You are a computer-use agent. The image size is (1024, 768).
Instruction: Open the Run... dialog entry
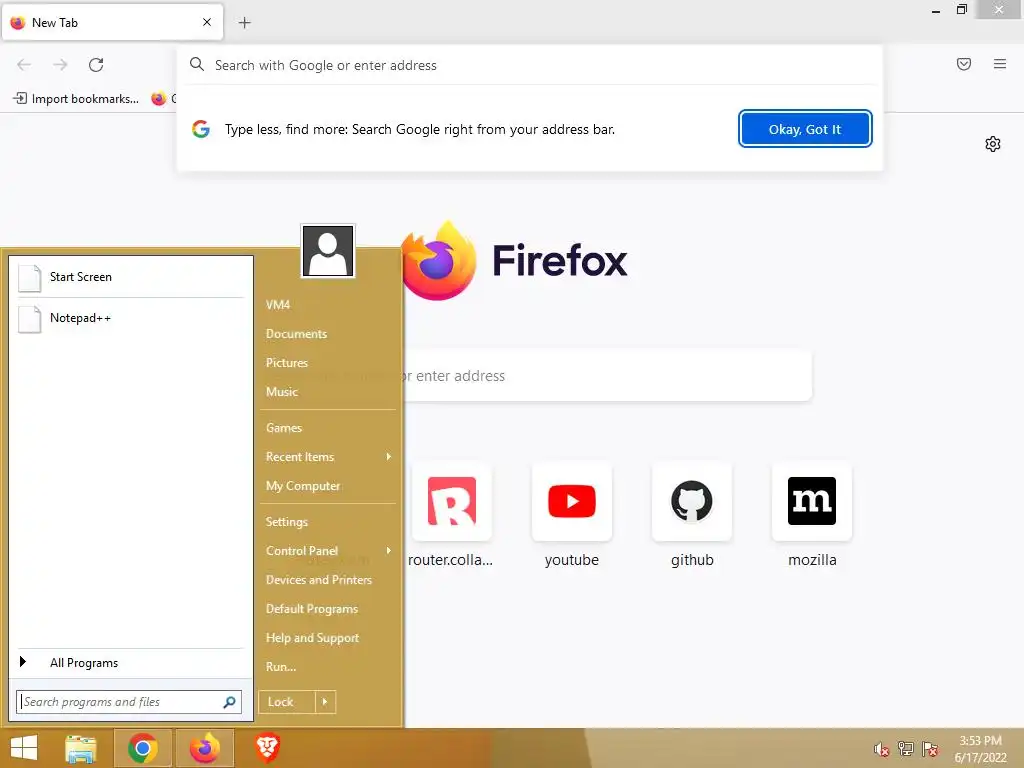pyautogui.click(x=281, y=667)
